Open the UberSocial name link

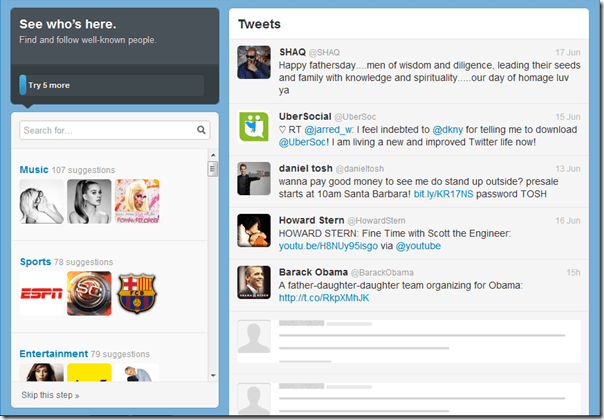(305, 116)
